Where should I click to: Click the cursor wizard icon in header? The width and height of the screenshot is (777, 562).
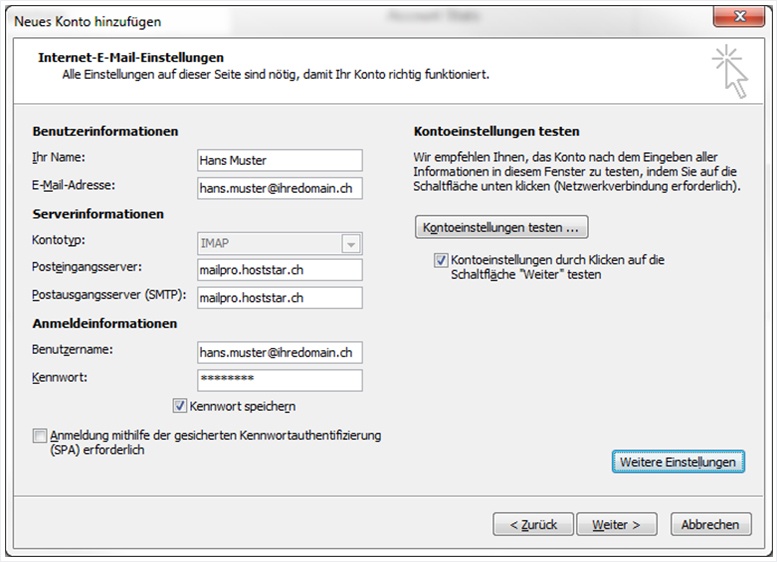730,72
